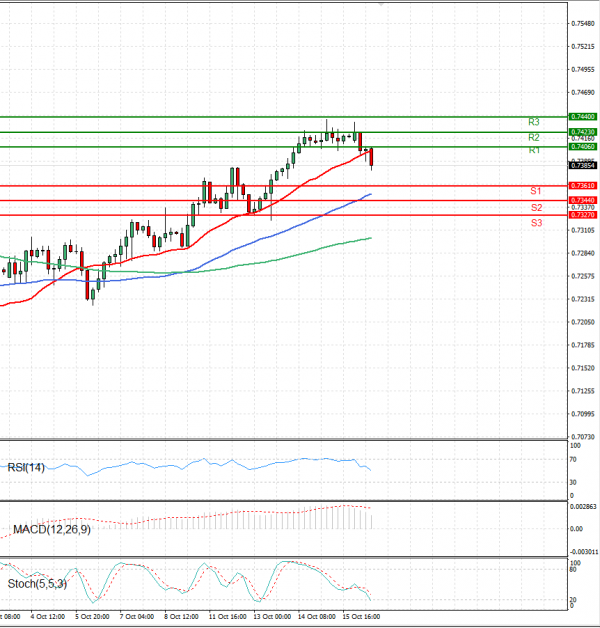The width and height of the screenshot is (600, 628).
Task: Click the 13 Oct 00:00 time label
Action: click(x=272, y=617)
